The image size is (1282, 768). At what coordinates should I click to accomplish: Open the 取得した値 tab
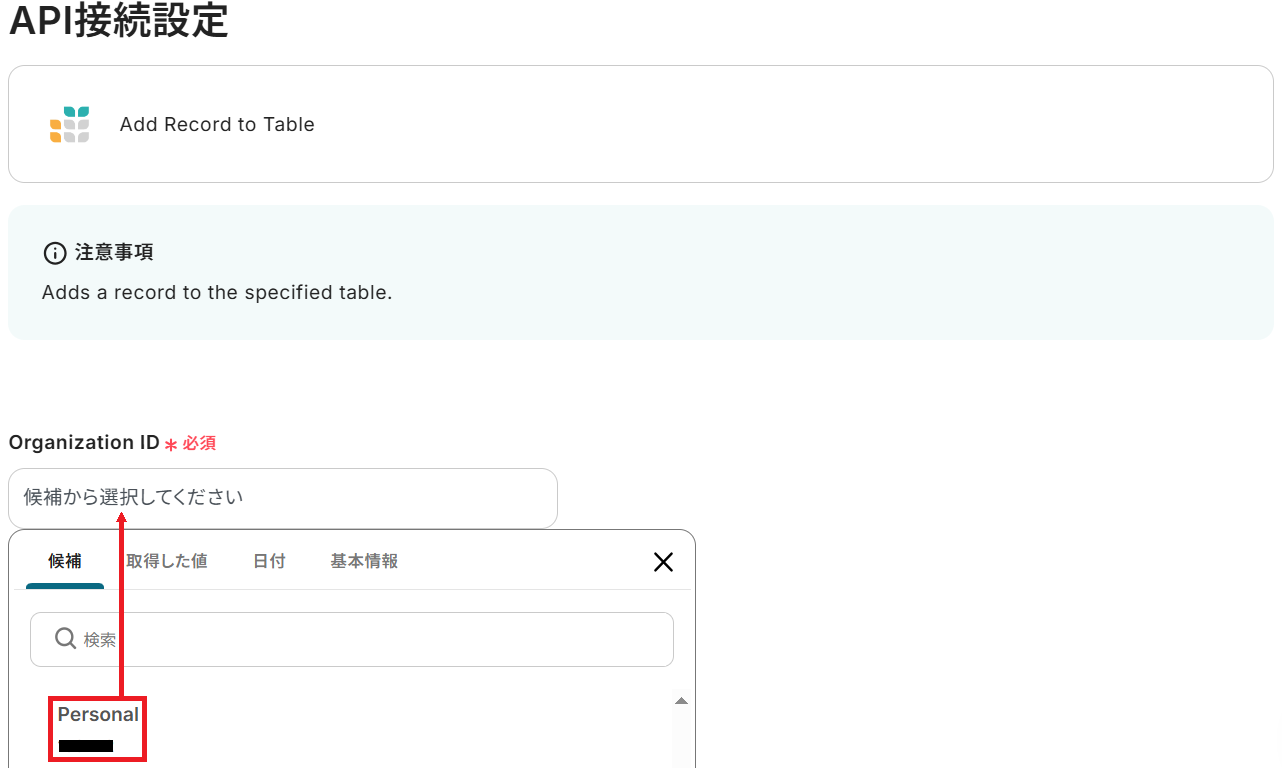(167, 562)
